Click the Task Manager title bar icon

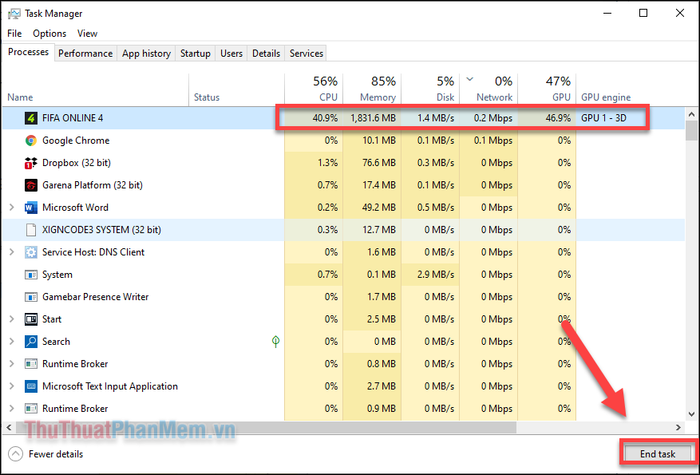pyautogui.click(x=14, y=14)
